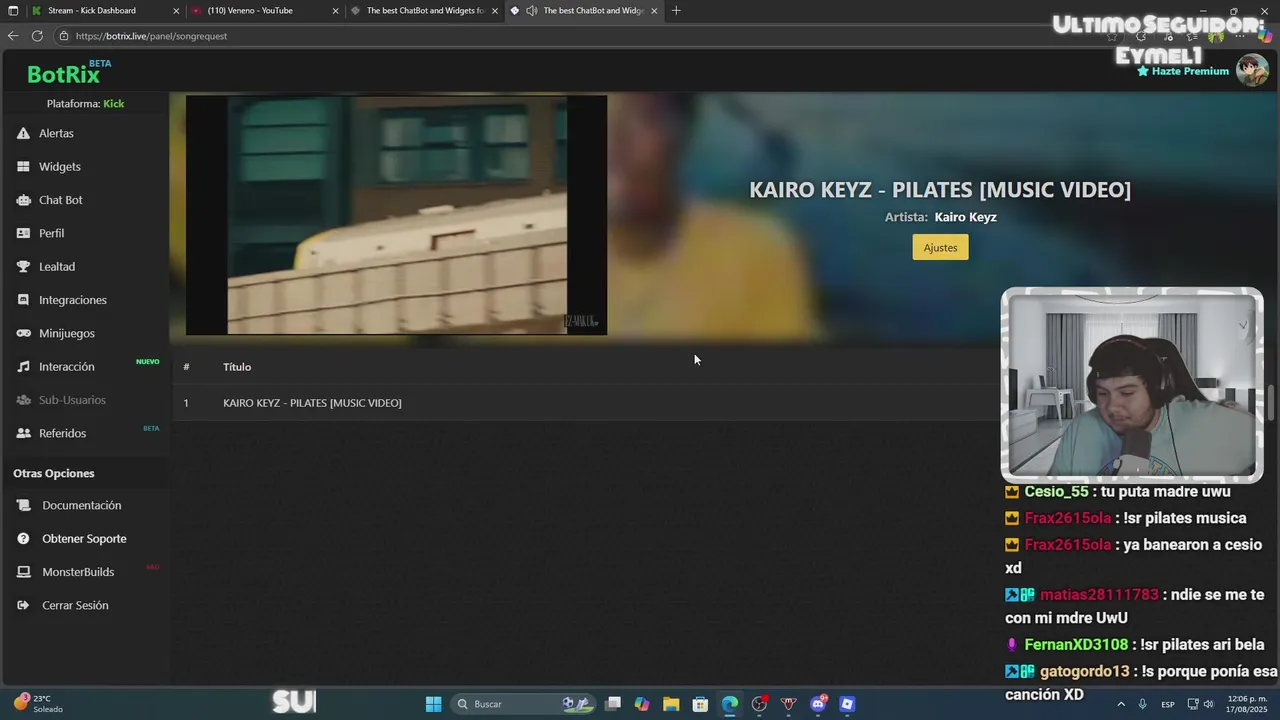This screenshot has width=1280, height=720.
Task: Open the Lealtad trophy icon
Action: (x=23, y=267)
